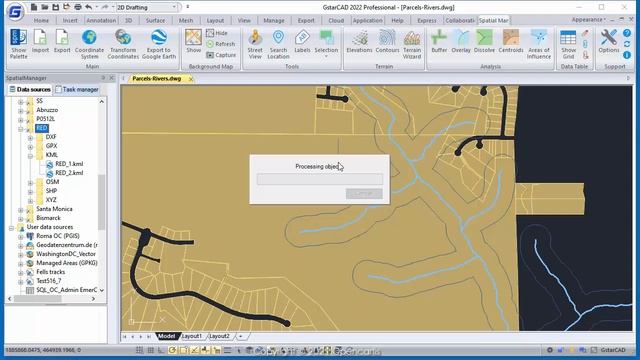Open the Home ribbon tab
The height and width of the screenshot is (360, 640).
click(41, 20)
